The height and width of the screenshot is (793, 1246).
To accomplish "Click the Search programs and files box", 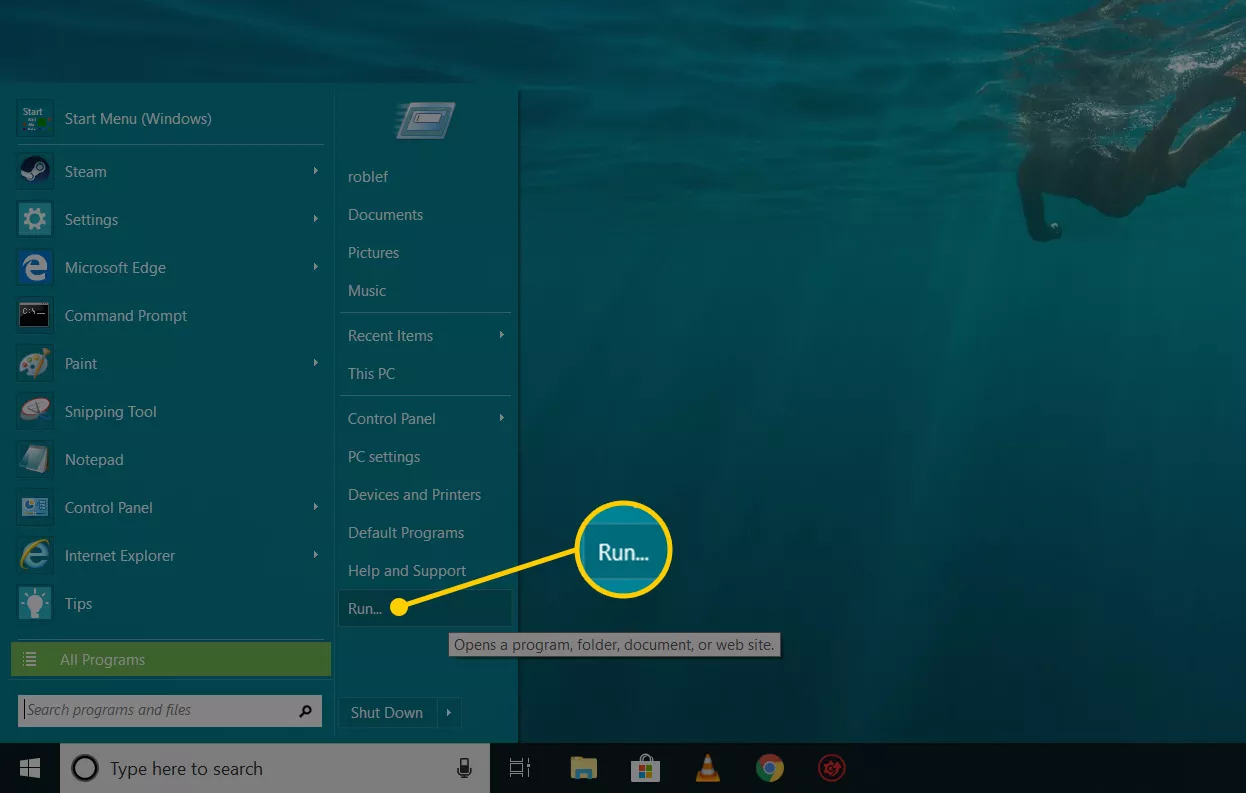I will (x=170, y=711).
